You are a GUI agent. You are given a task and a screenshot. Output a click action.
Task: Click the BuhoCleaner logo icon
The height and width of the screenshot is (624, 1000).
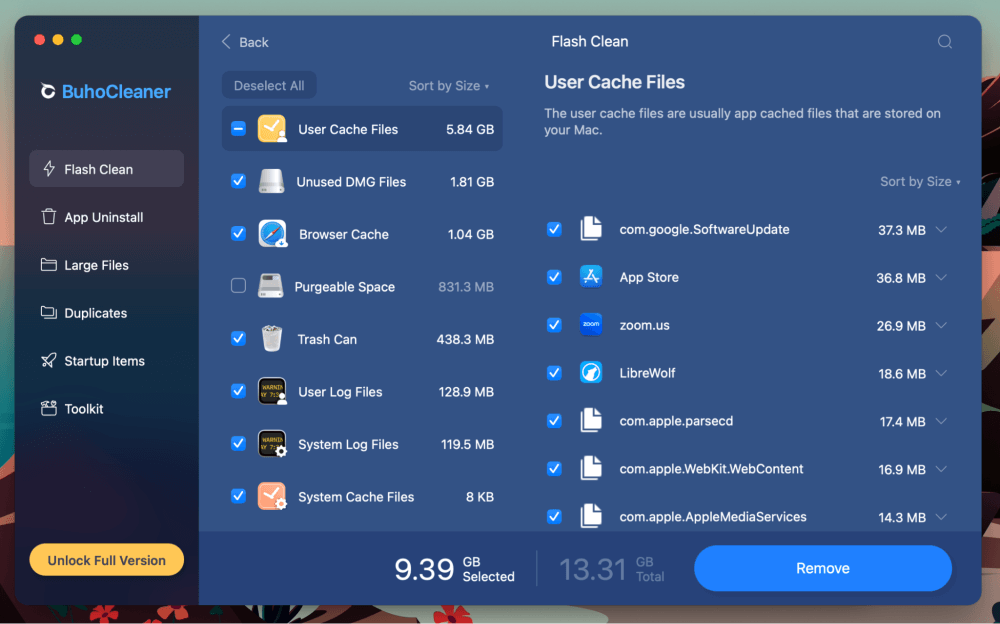point(48,91)
